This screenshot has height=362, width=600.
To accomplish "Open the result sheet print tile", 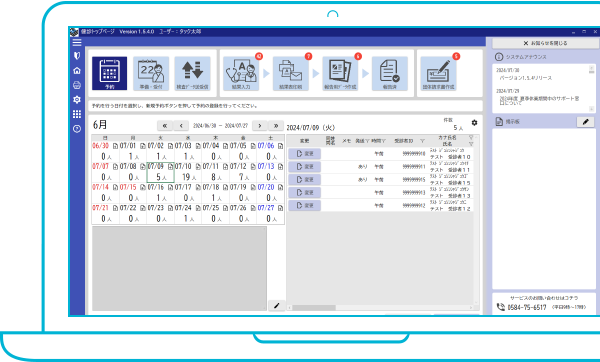I will tap(290, 73).
